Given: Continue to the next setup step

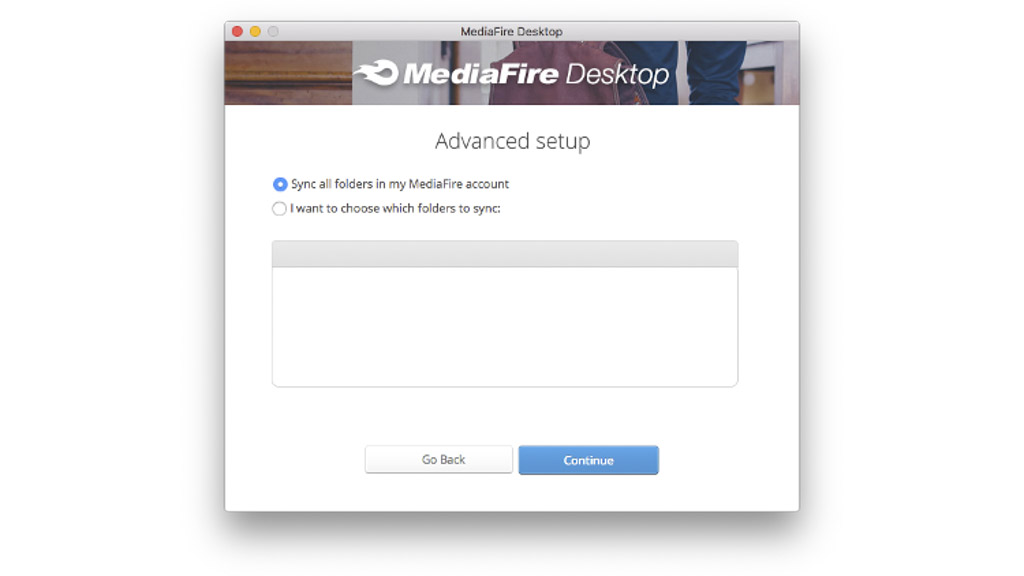Looking at the screenshot, I should pyautogui.click(x=588, y=460).
